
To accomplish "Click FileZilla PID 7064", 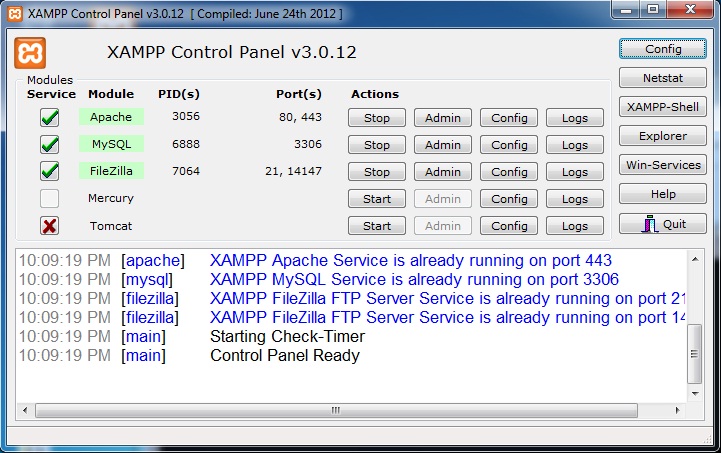I will point(186,171).
